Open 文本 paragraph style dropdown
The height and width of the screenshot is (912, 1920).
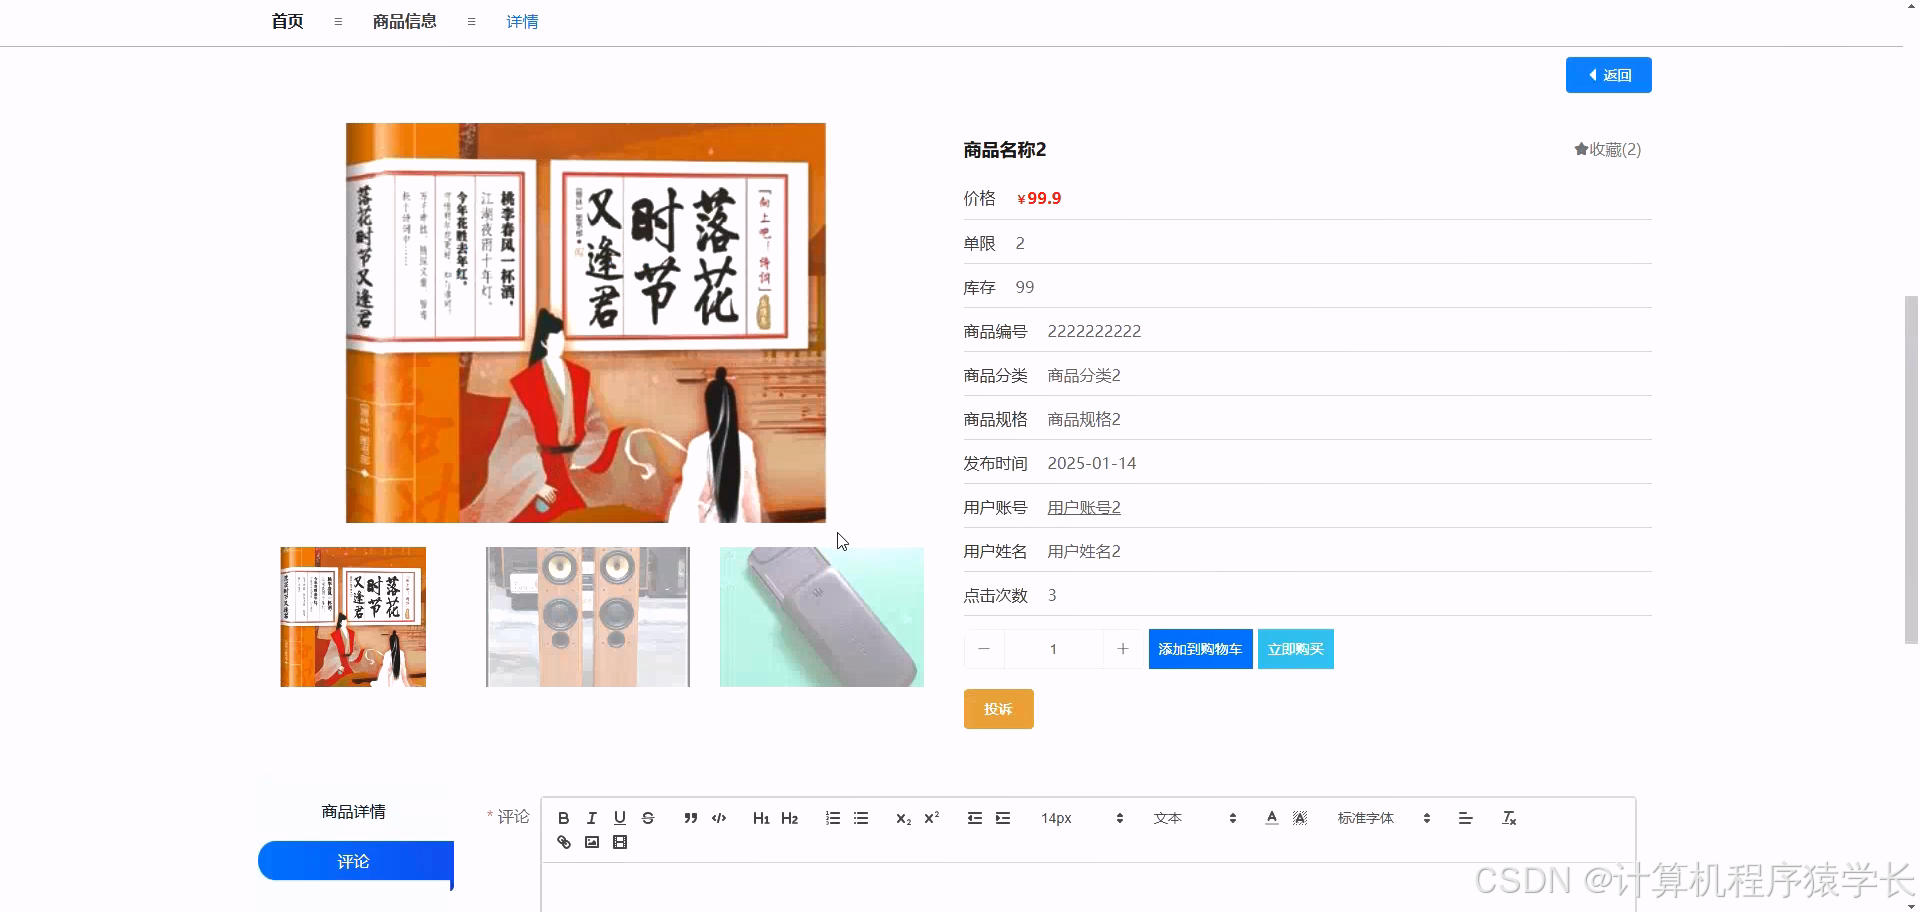[1195, 818]
